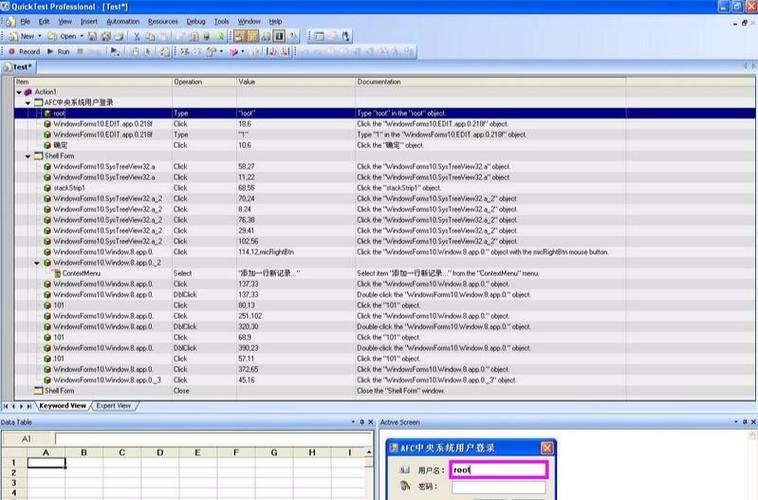Open the Edit menu
The width and height of the screenshot is (758, 500).
pos(44,21)
